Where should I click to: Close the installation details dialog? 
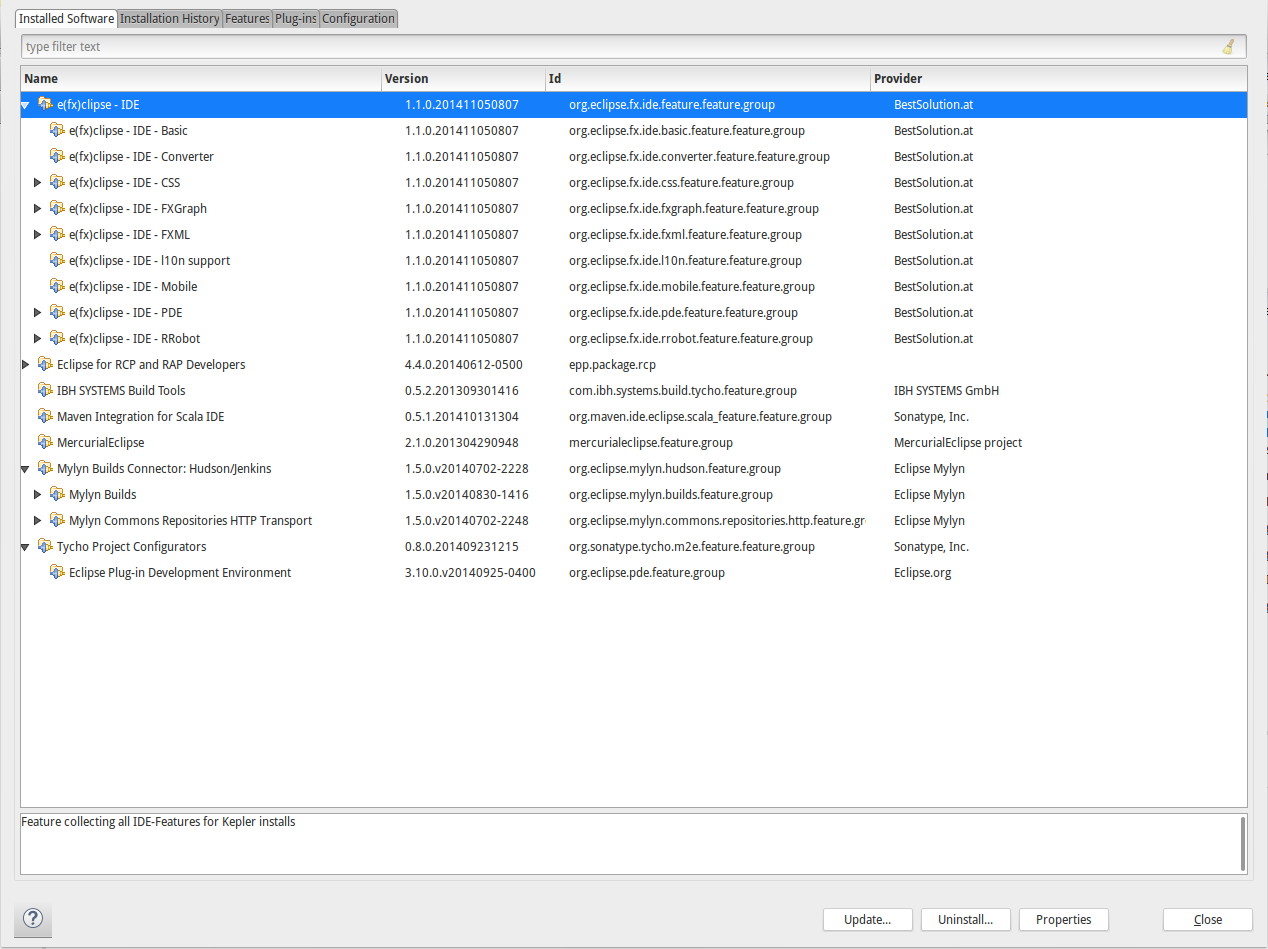pyautogui.click(x=1208, y=919)
